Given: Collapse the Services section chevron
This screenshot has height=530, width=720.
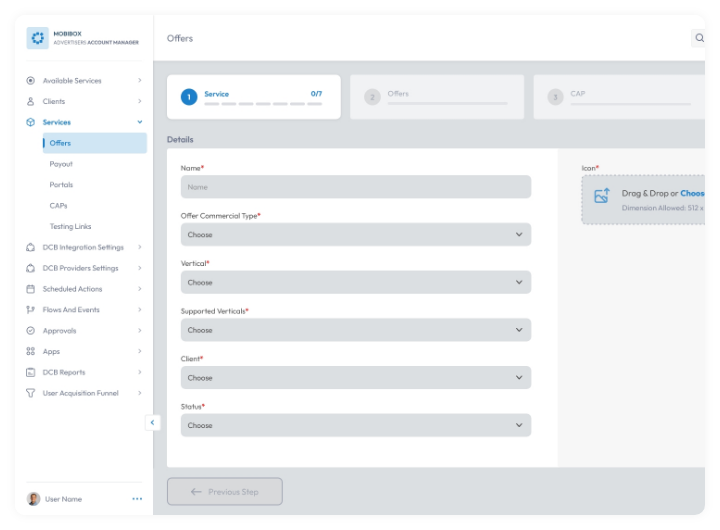Looking at the screenshot, I should [140, 122].
